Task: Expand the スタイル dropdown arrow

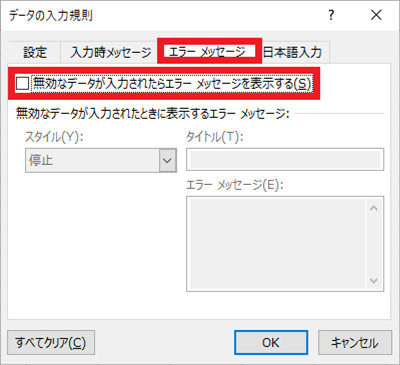Action: [x=167, y=161]
